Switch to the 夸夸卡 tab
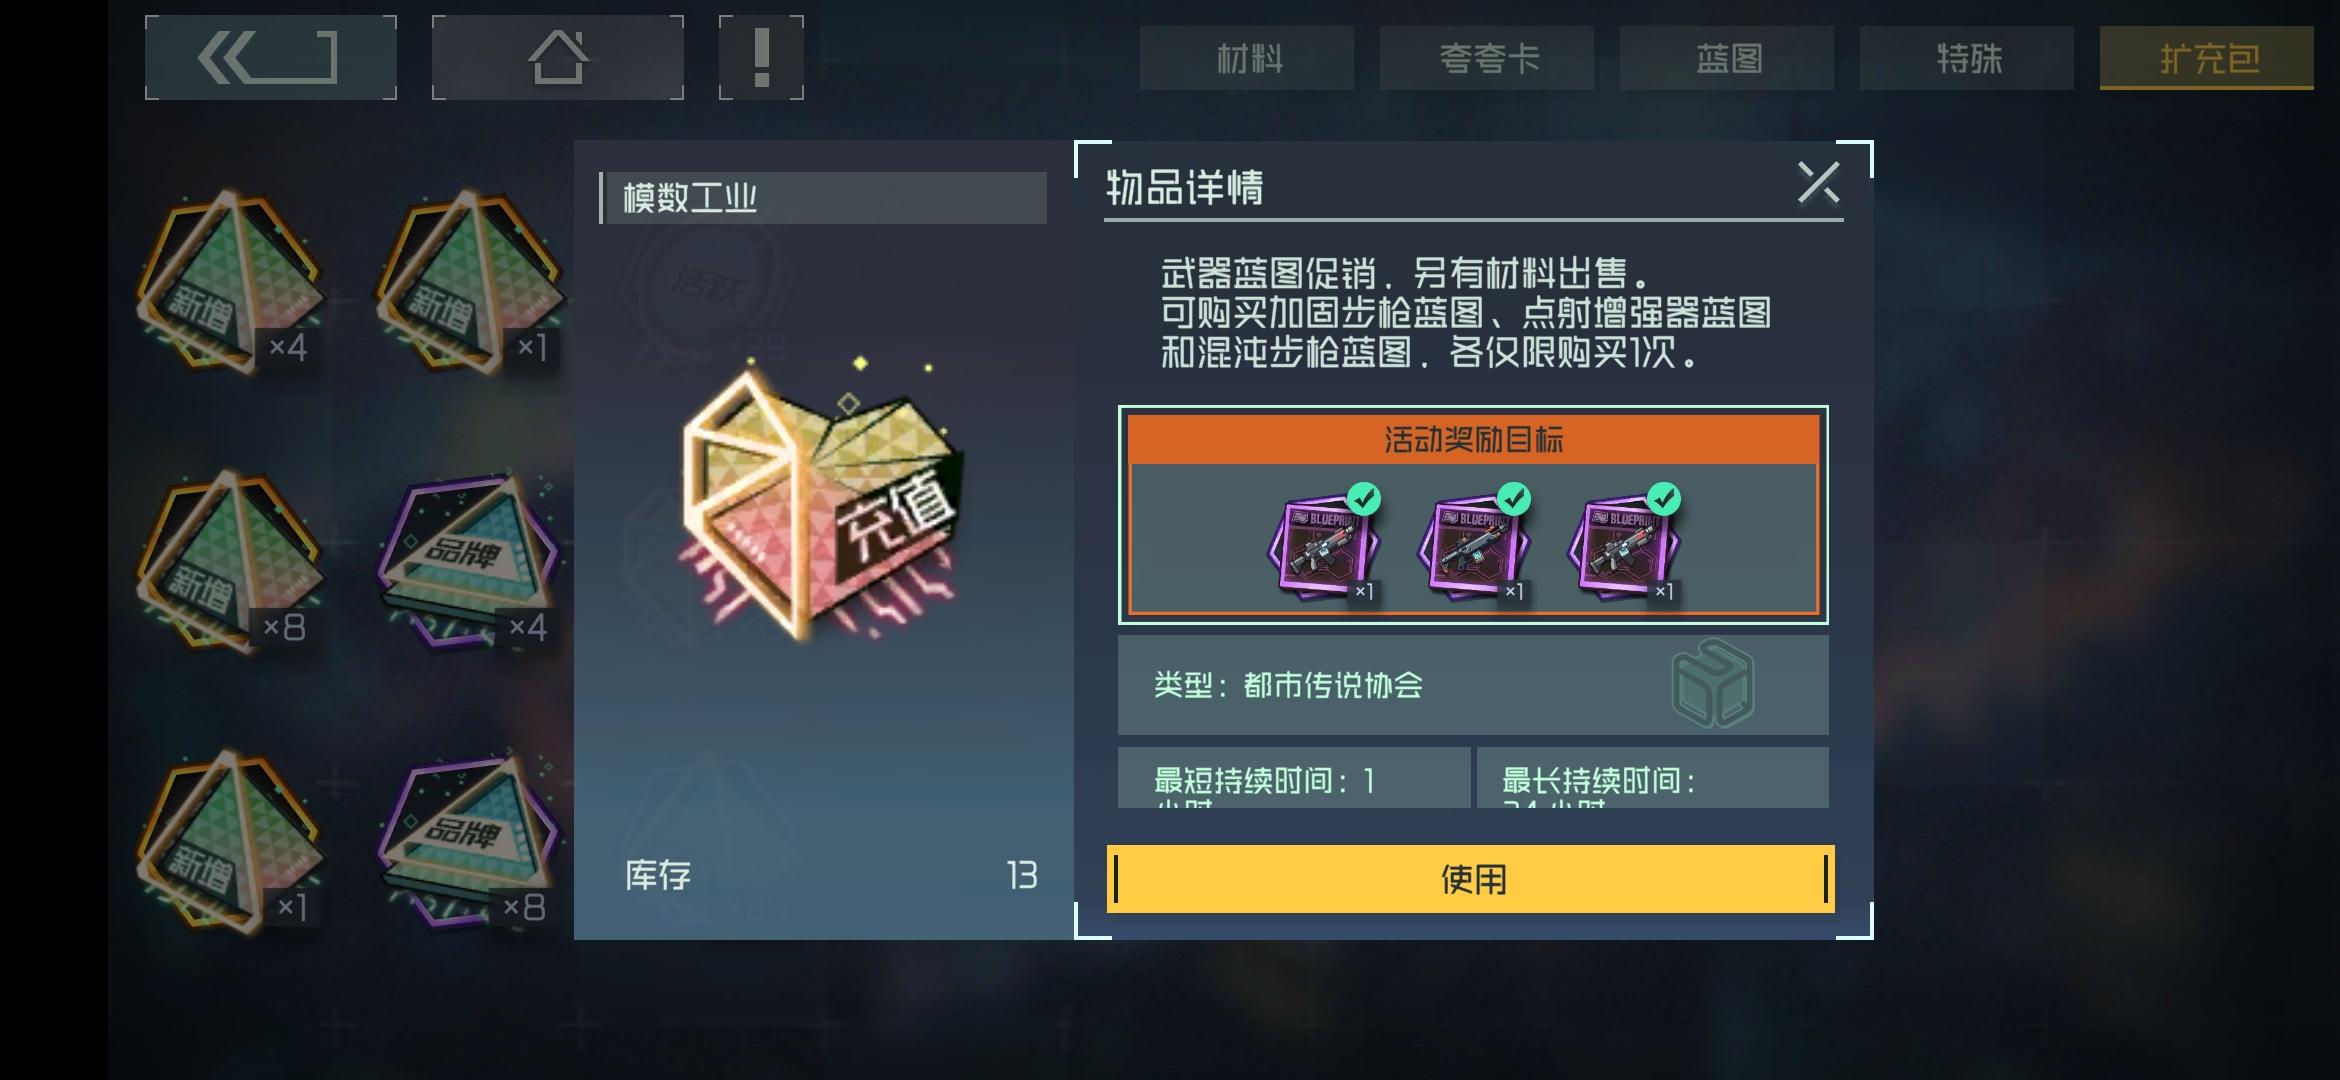Screen dimensions: 2340x1080 click(x=1487, y=58)
